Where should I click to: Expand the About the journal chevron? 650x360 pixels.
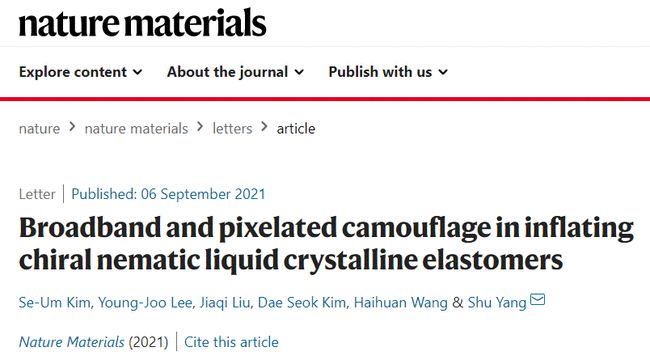pyautogui.click(x=299, y=72)
